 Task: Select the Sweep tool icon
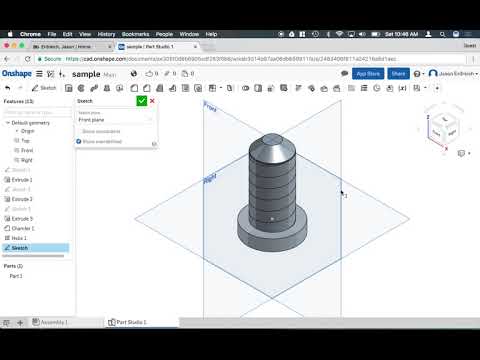tap(94, 88)
